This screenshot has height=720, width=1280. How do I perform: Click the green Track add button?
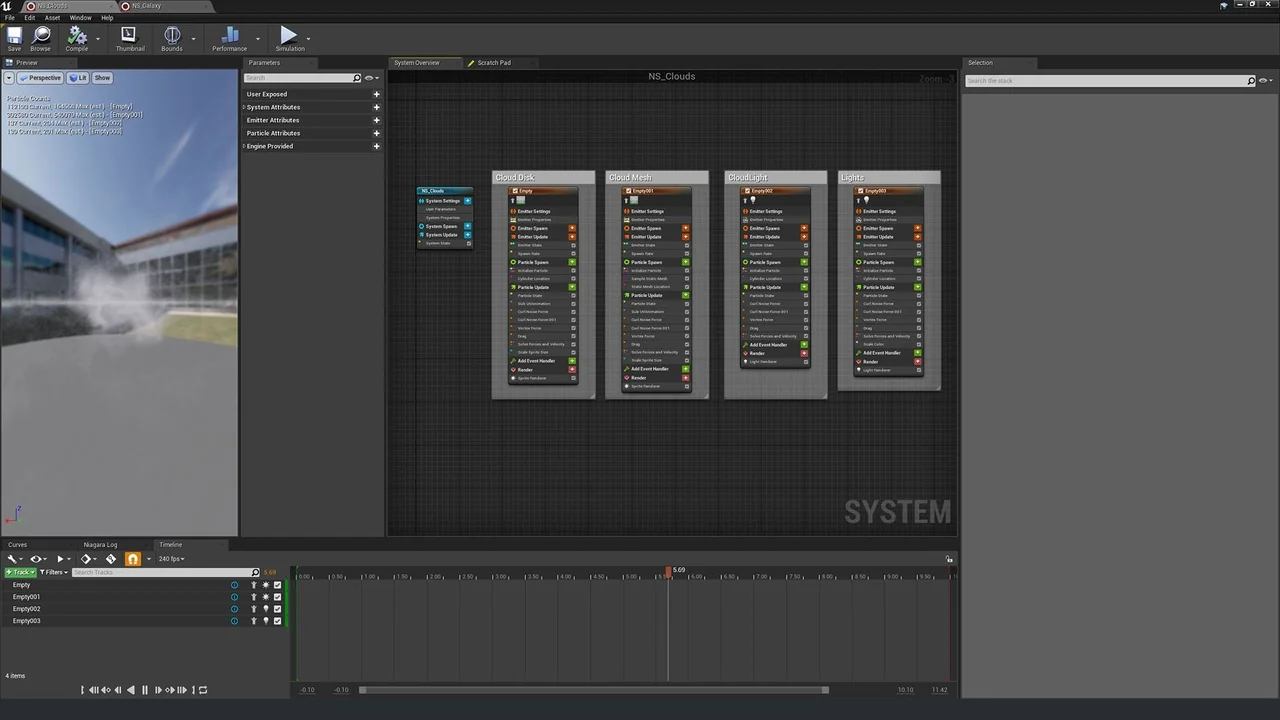(x=20, y=572)
